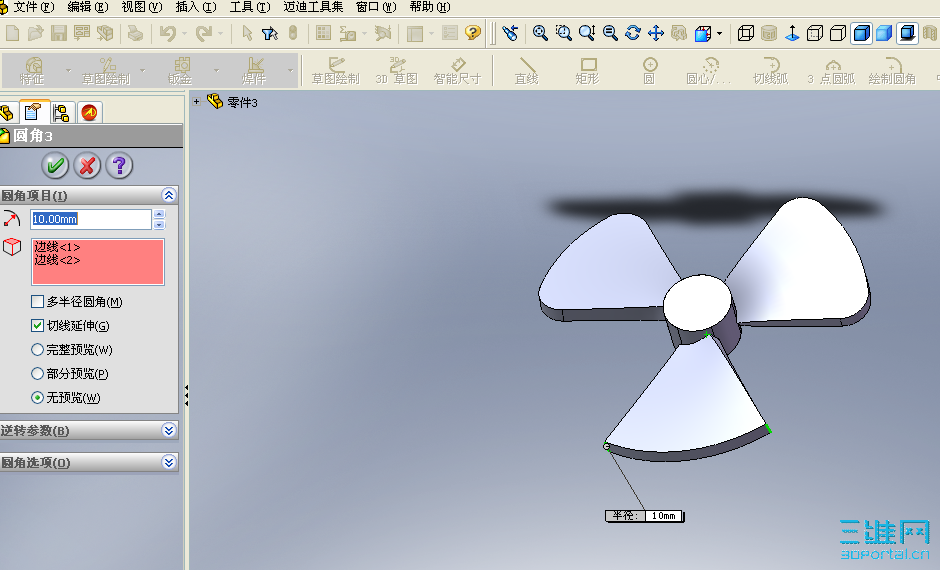Toggle the selection filter funnel icon

click(x=270, y=33)
